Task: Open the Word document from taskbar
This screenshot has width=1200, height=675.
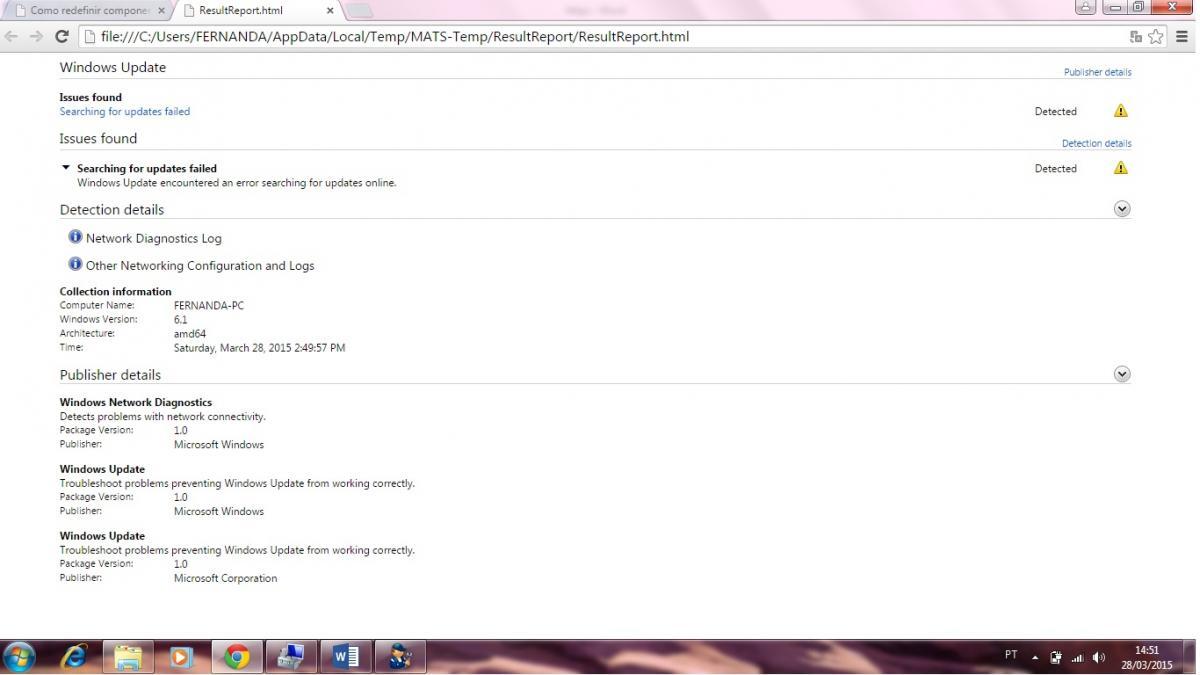Action: click(x=346, y=657)
